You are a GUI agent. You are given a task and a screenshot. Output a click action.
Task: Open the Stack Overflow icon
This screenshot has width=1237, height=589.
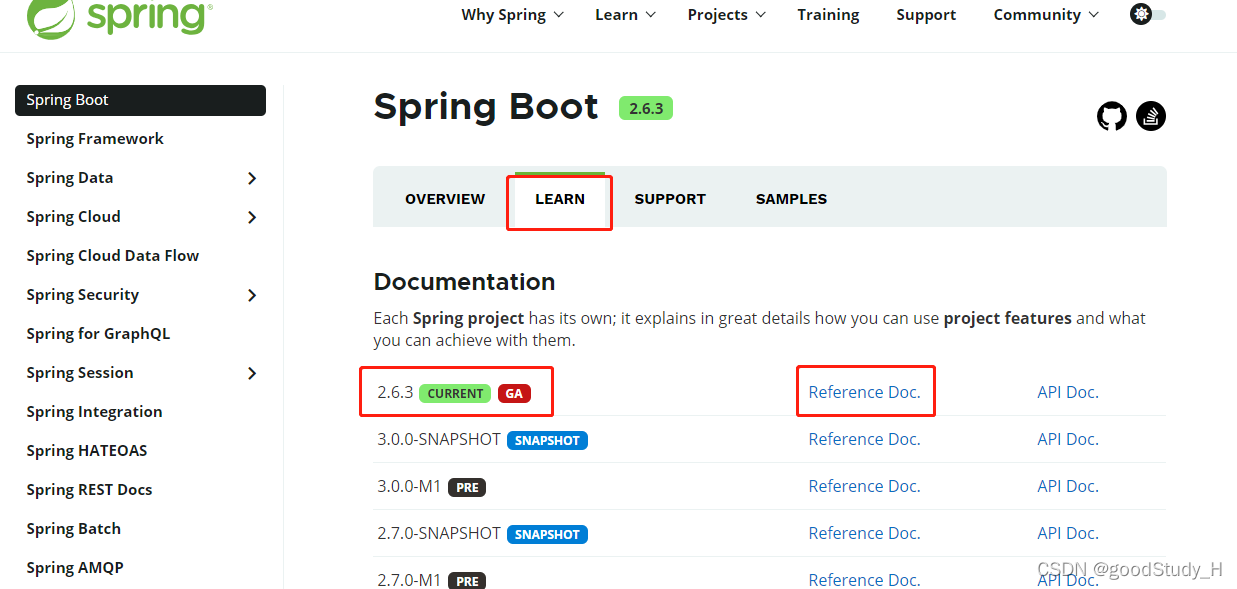tap(1151, 116)
